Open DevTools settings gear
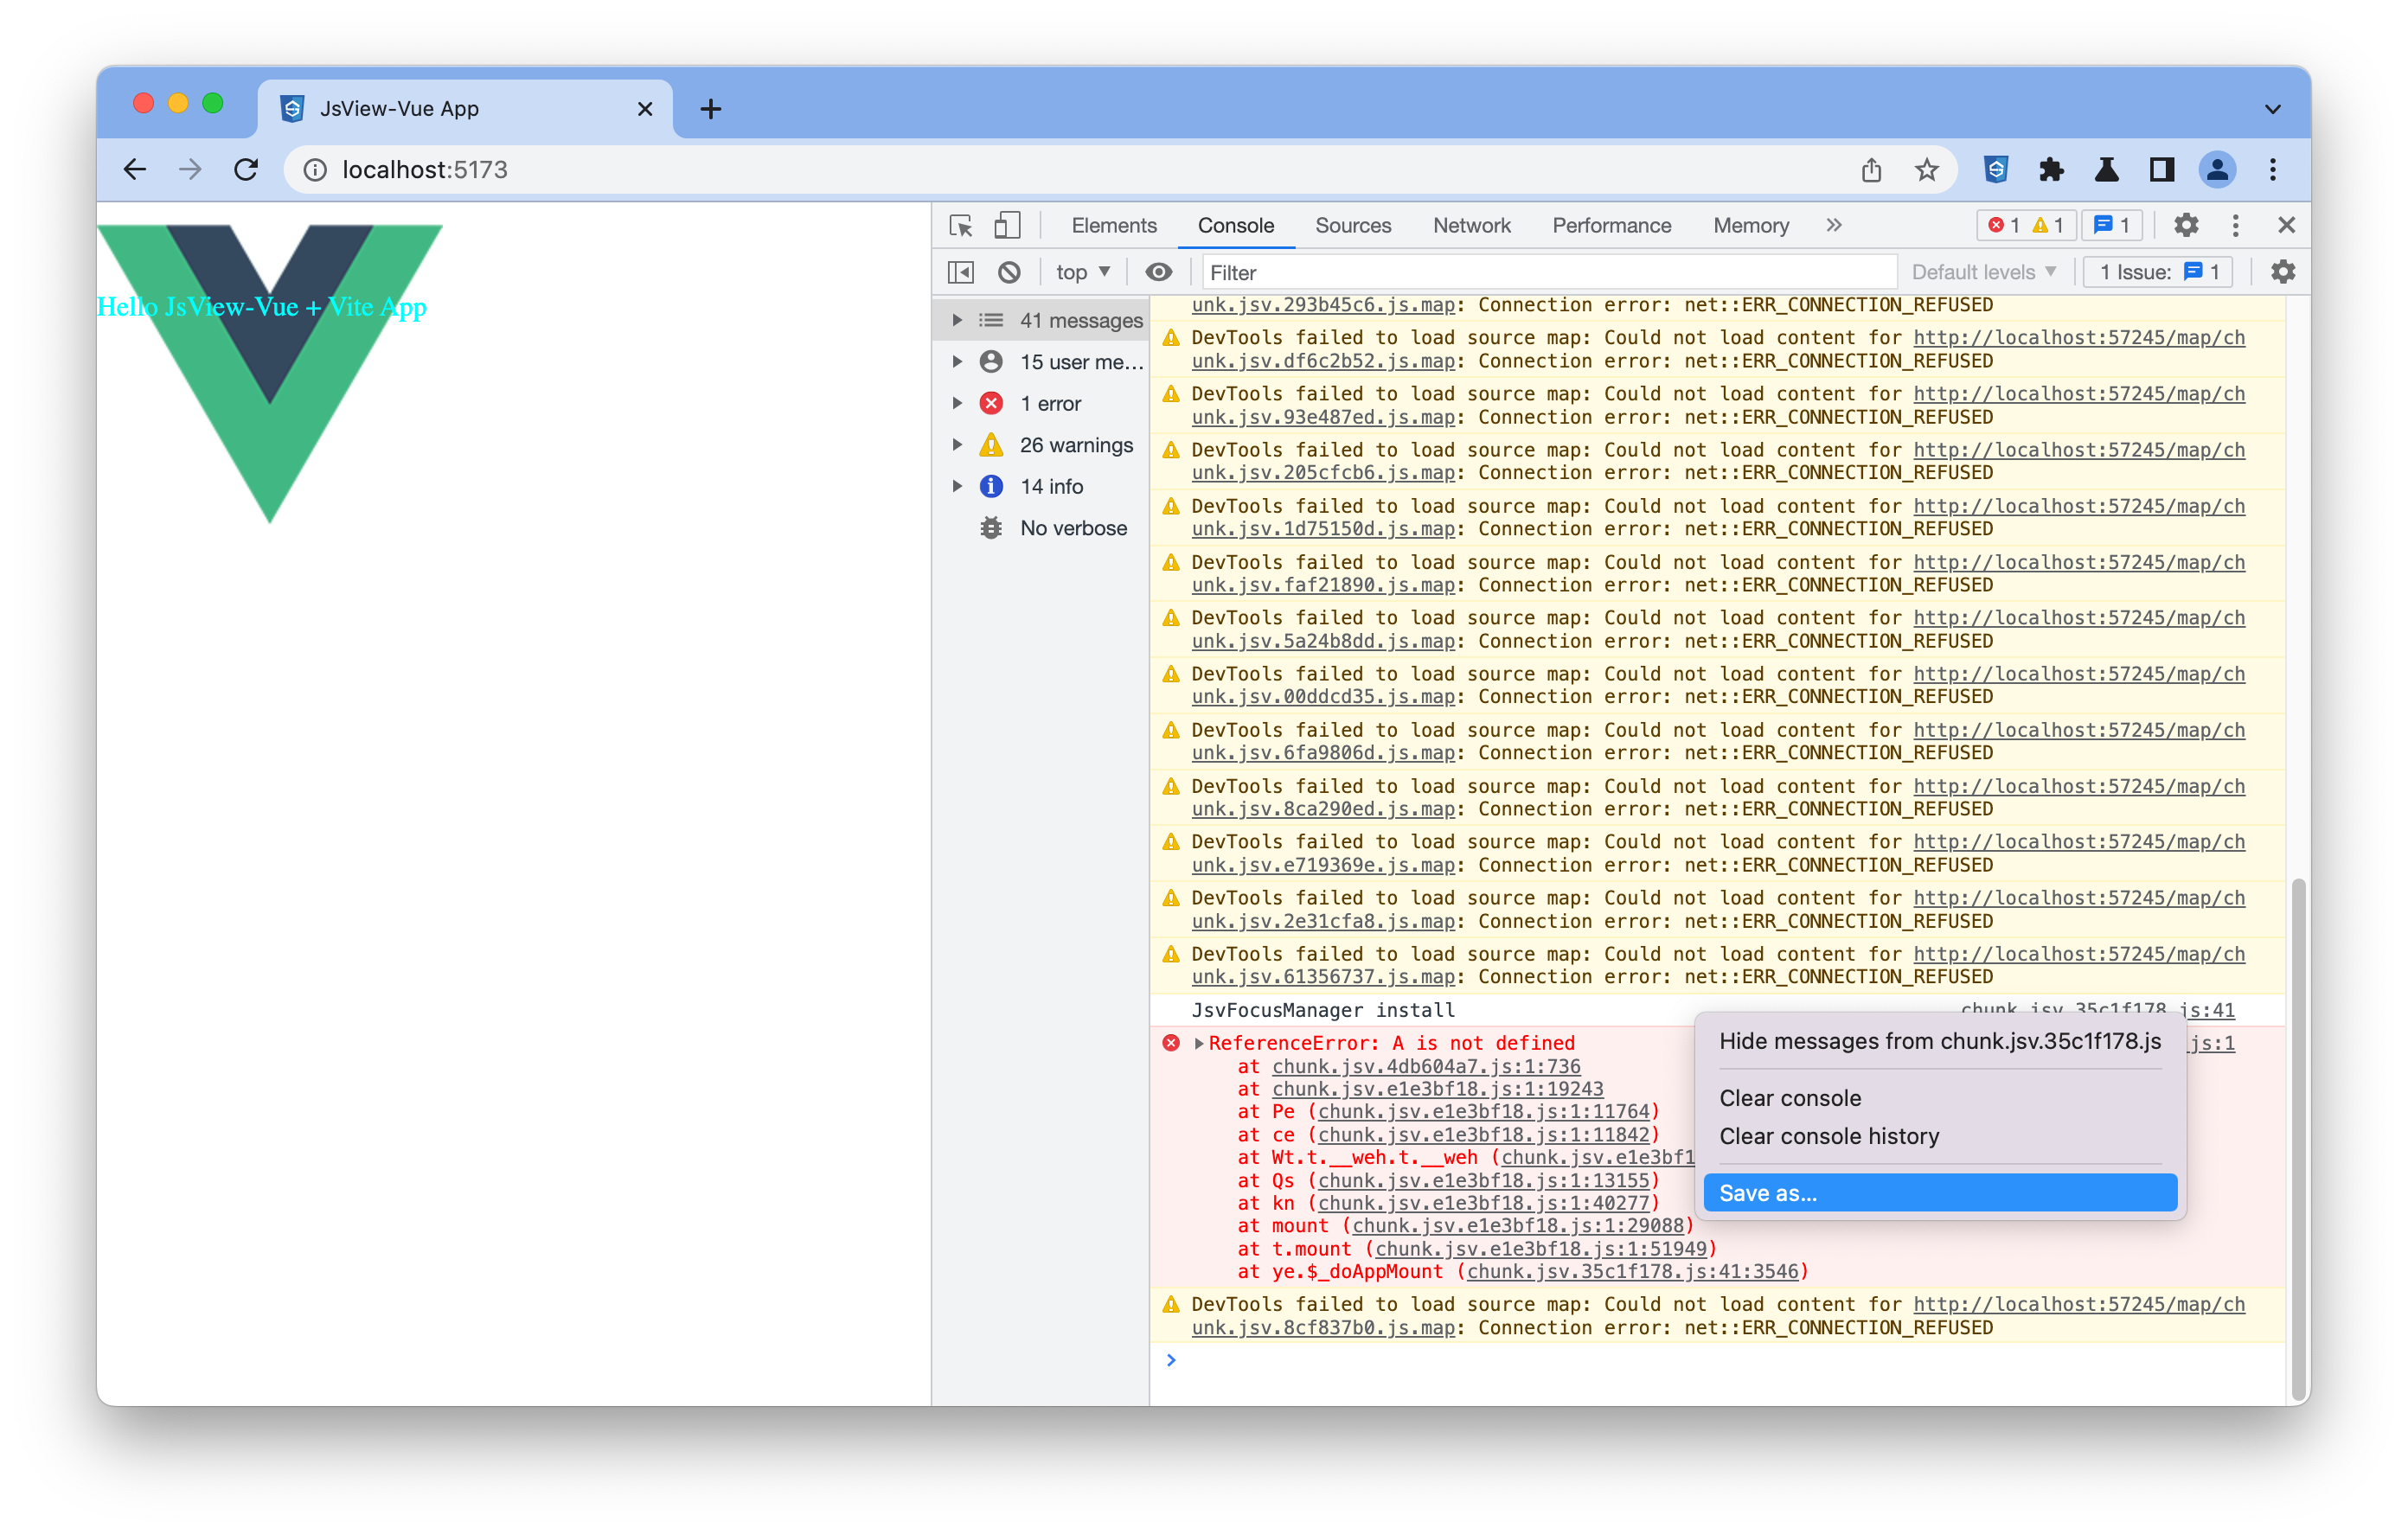The width and height of the screenshot is (2408, 1534). (2186, 225)
